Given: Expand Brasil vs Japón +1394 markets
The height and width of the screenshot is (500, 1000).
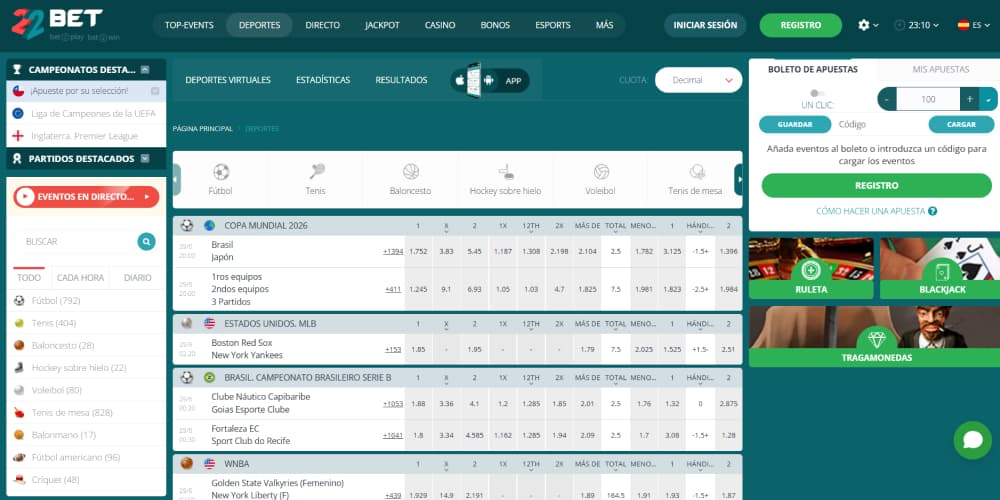Looking at the screenshot, I should [393, 251].
